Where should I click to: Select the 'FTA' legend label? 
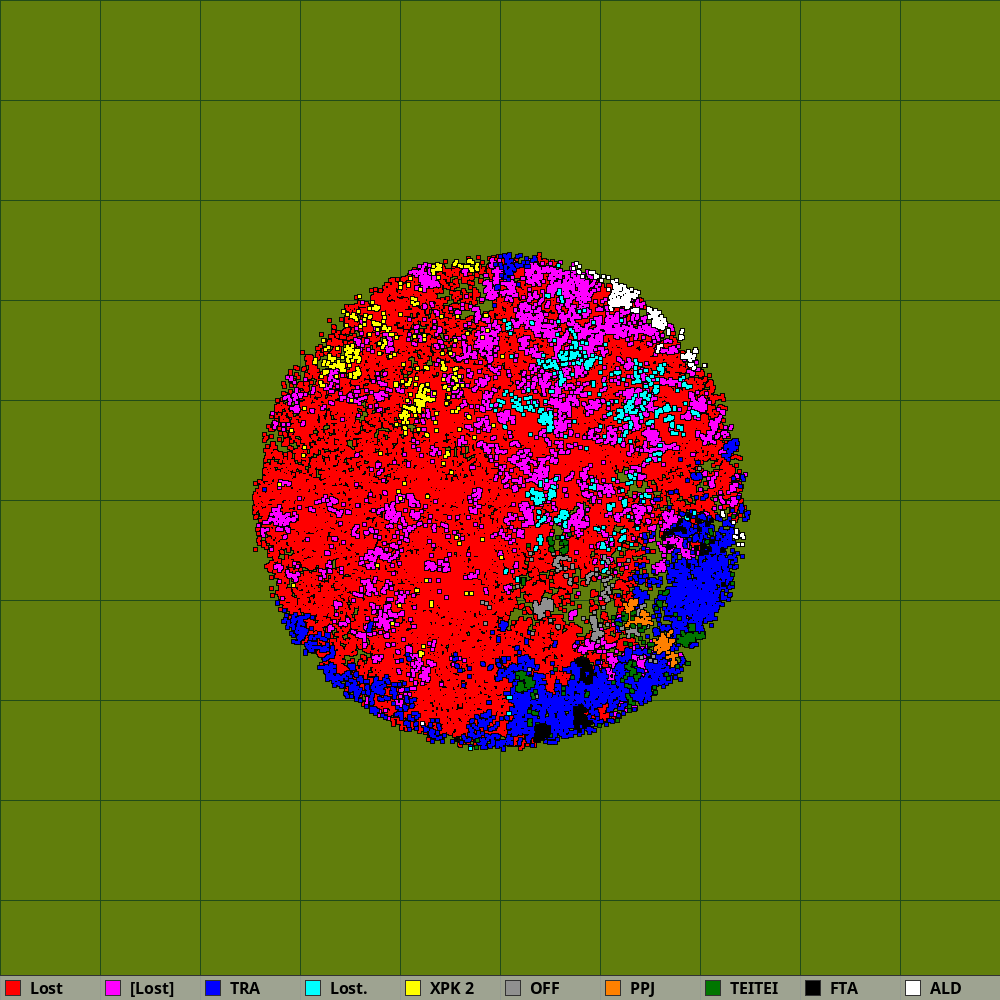844,988
